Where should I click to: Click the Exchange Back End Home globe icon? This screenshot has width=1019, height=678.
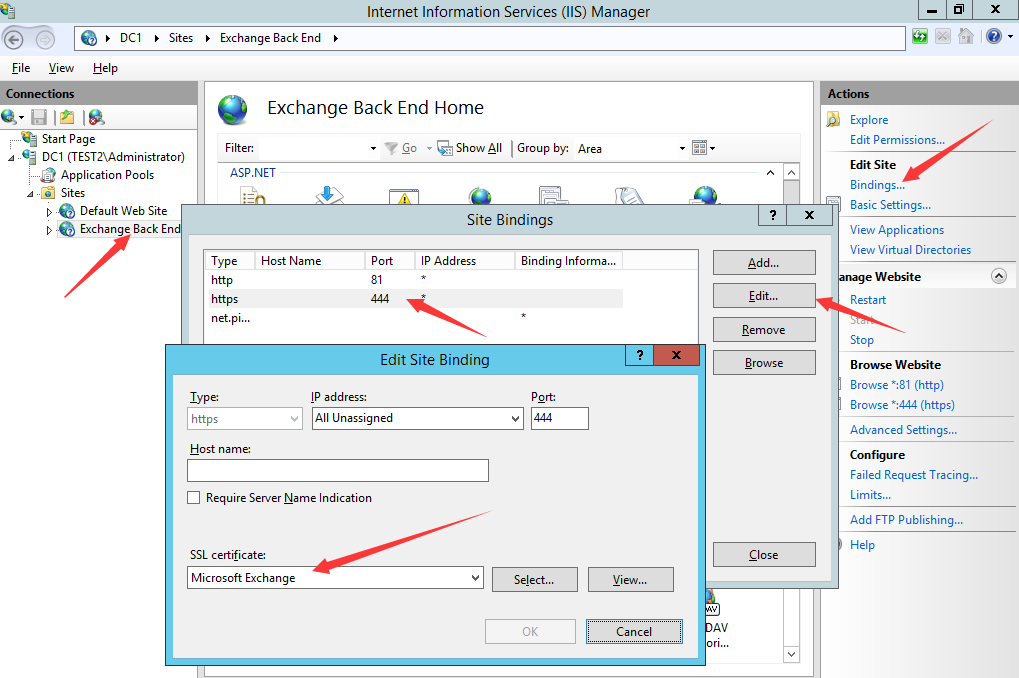[x=233, y=109]
